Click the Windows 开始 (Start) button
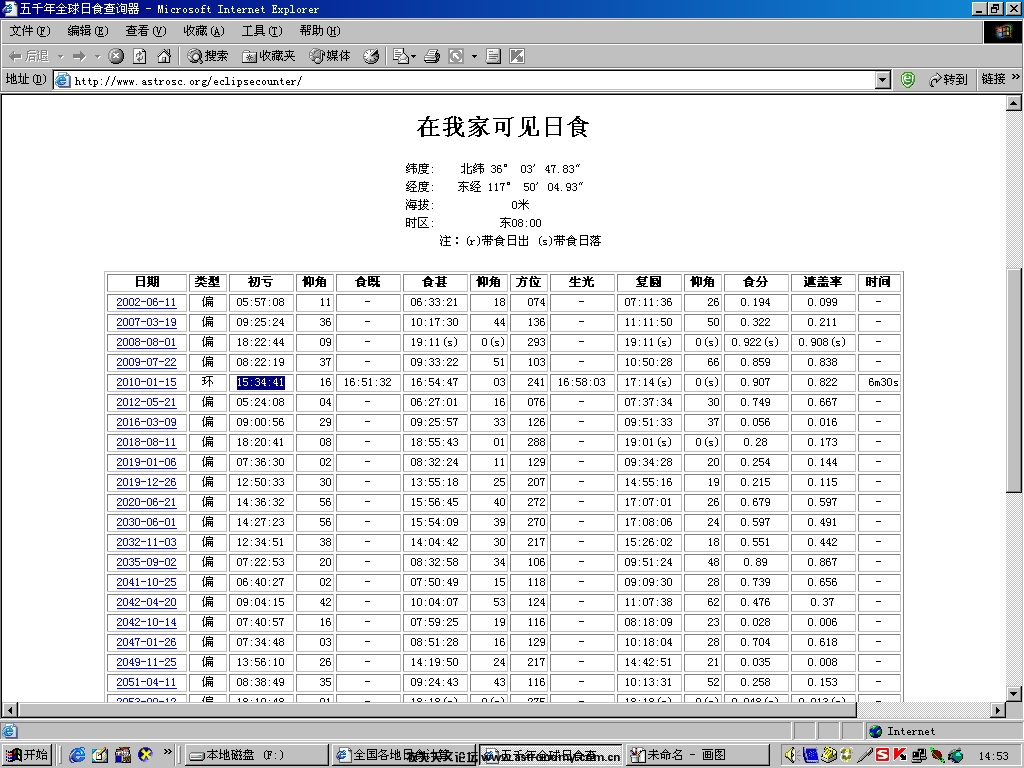Viewport: 1024px width, 768px height. coord(27,755)
